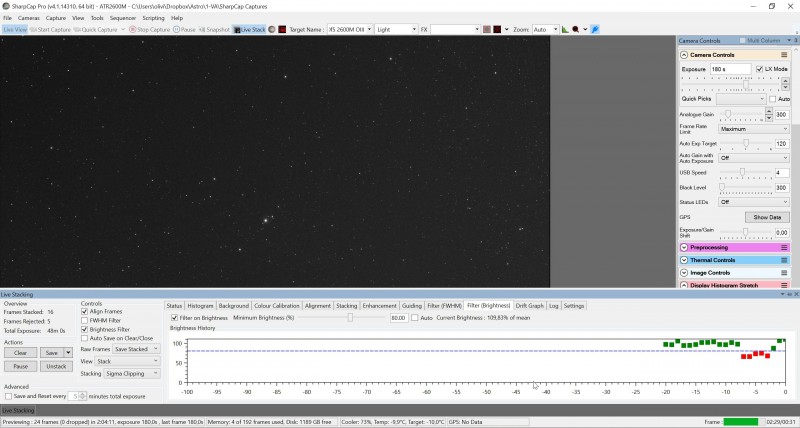Click the dark red square toolbar icon
This screenshot has height=428, width=800.
coord(497,30)
